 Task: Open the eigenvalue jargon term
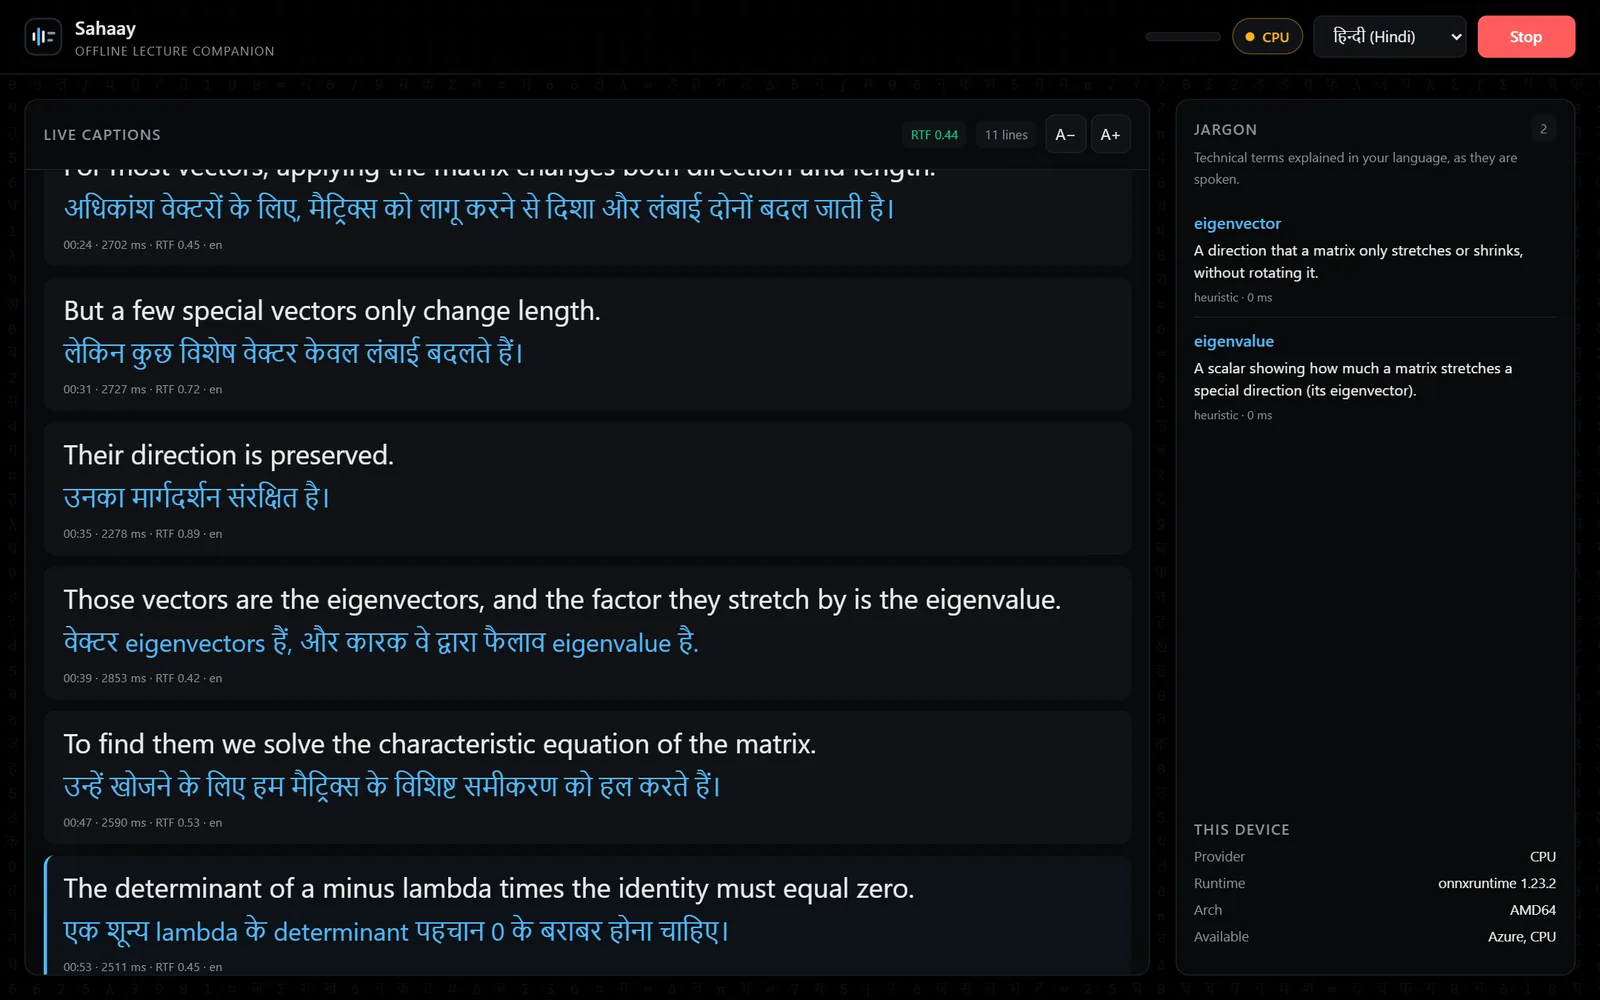[x=1234, y=342]
